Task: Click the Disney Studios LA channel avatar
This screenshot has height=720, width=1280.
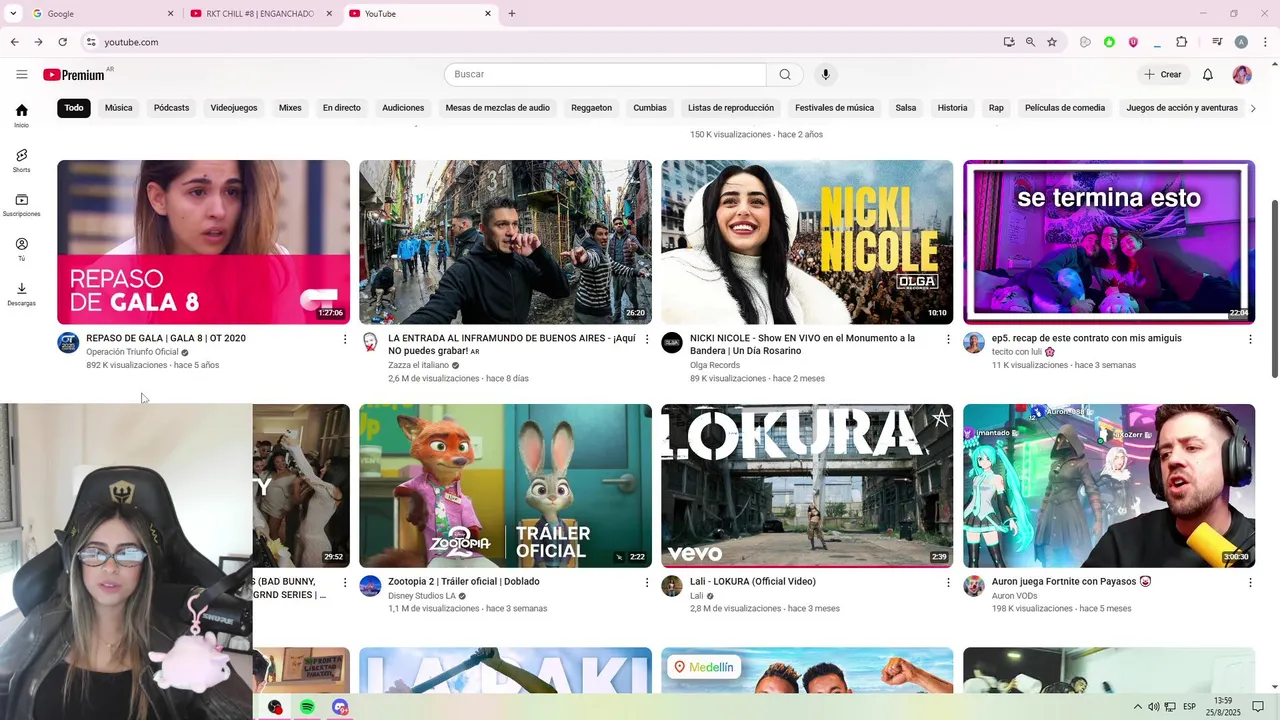Action: pos(370,586)
